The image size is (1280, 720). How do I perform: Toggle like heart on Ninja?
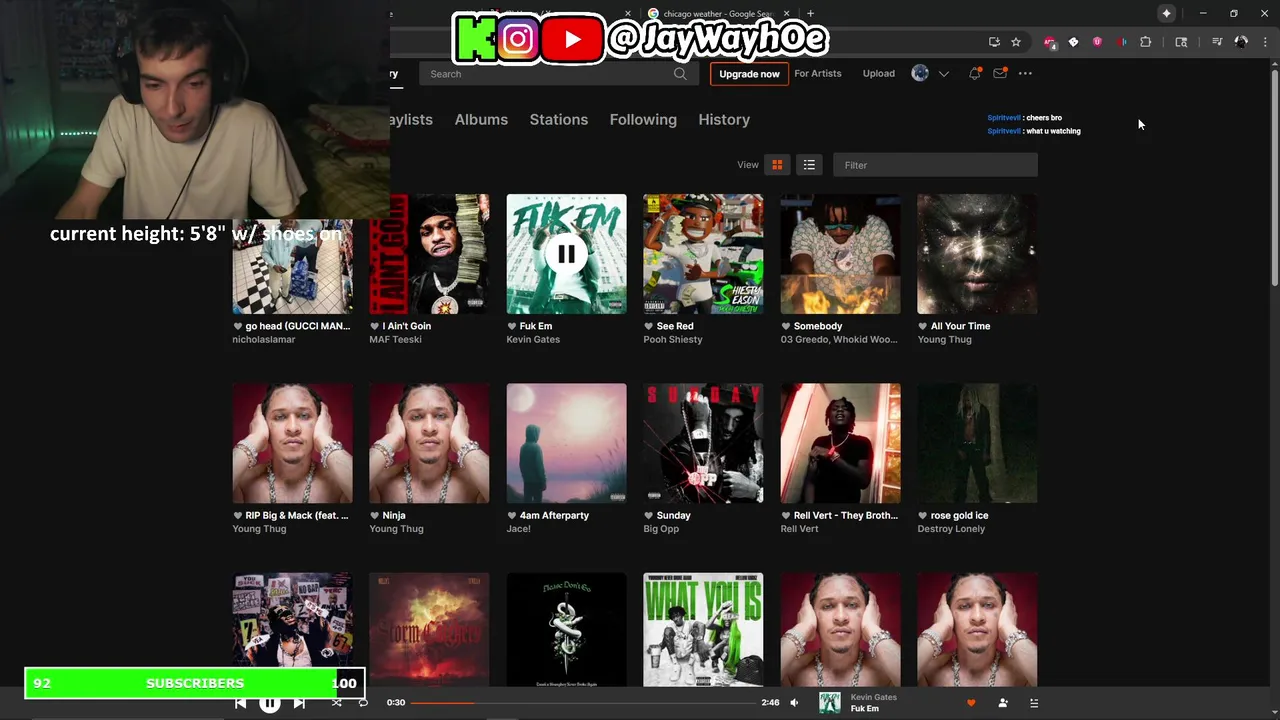[x=374, y=515]
